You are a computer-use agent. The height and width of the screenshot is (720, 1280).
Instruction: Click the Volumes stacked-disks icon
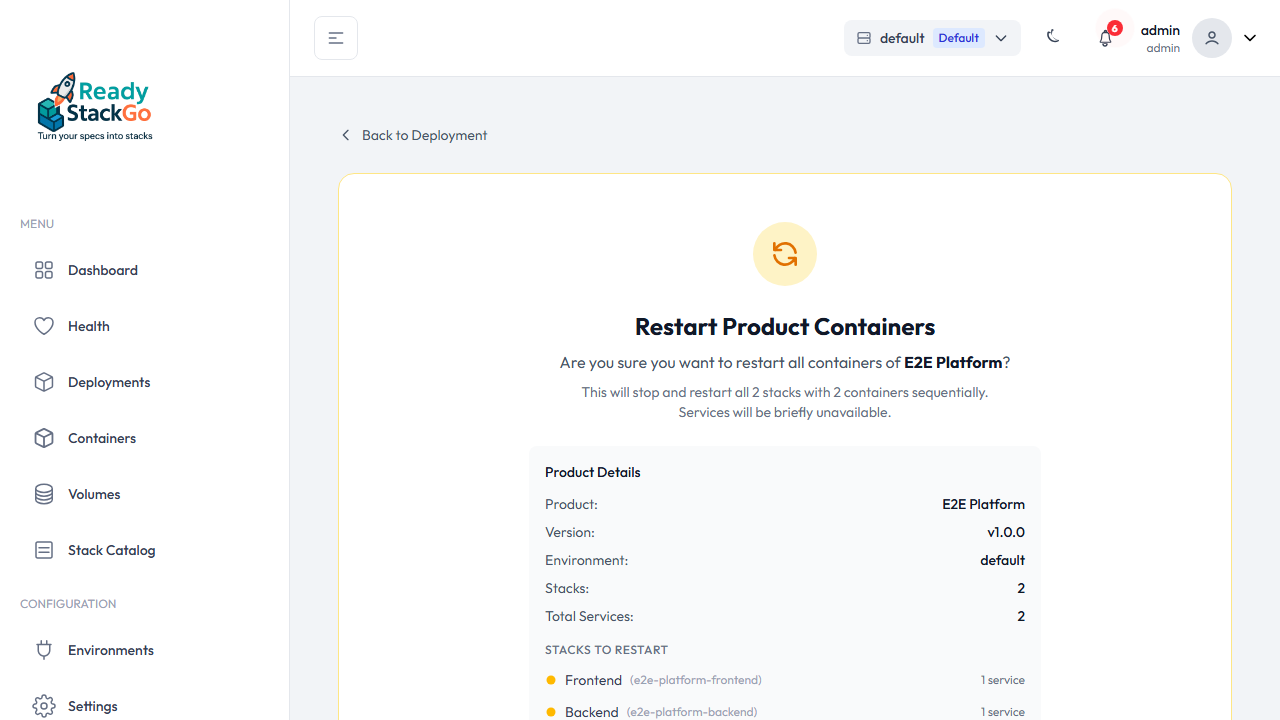[44, 494]
